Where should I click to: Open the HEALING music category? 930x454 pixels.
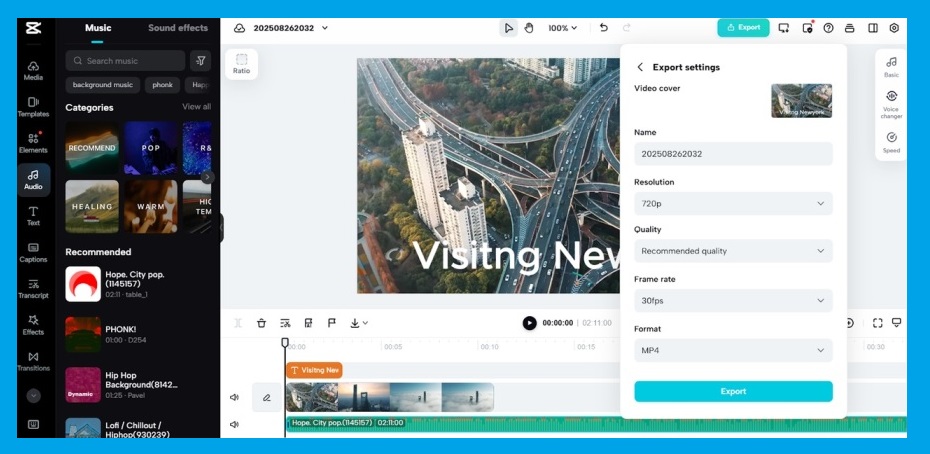point(92,207)
